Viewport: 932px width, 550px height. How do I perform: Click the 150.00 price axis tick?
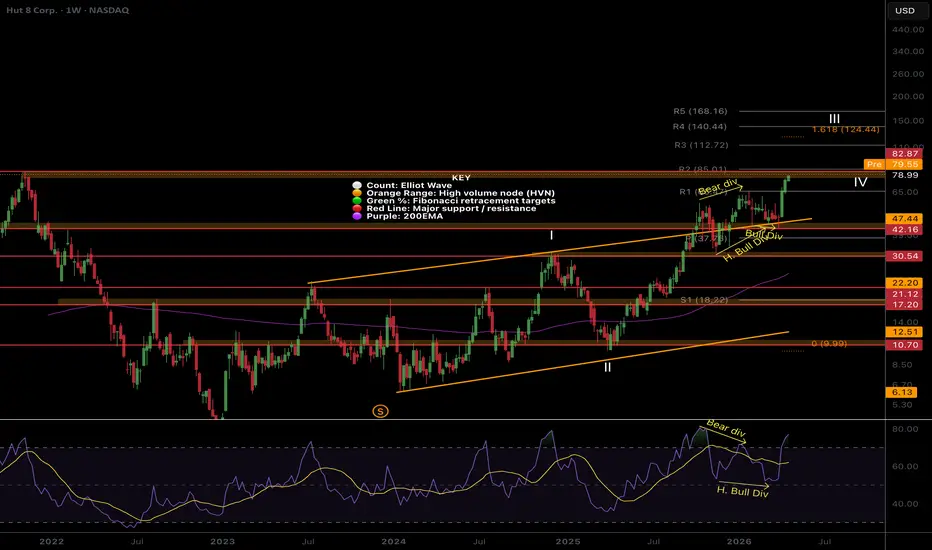point(908,121)
